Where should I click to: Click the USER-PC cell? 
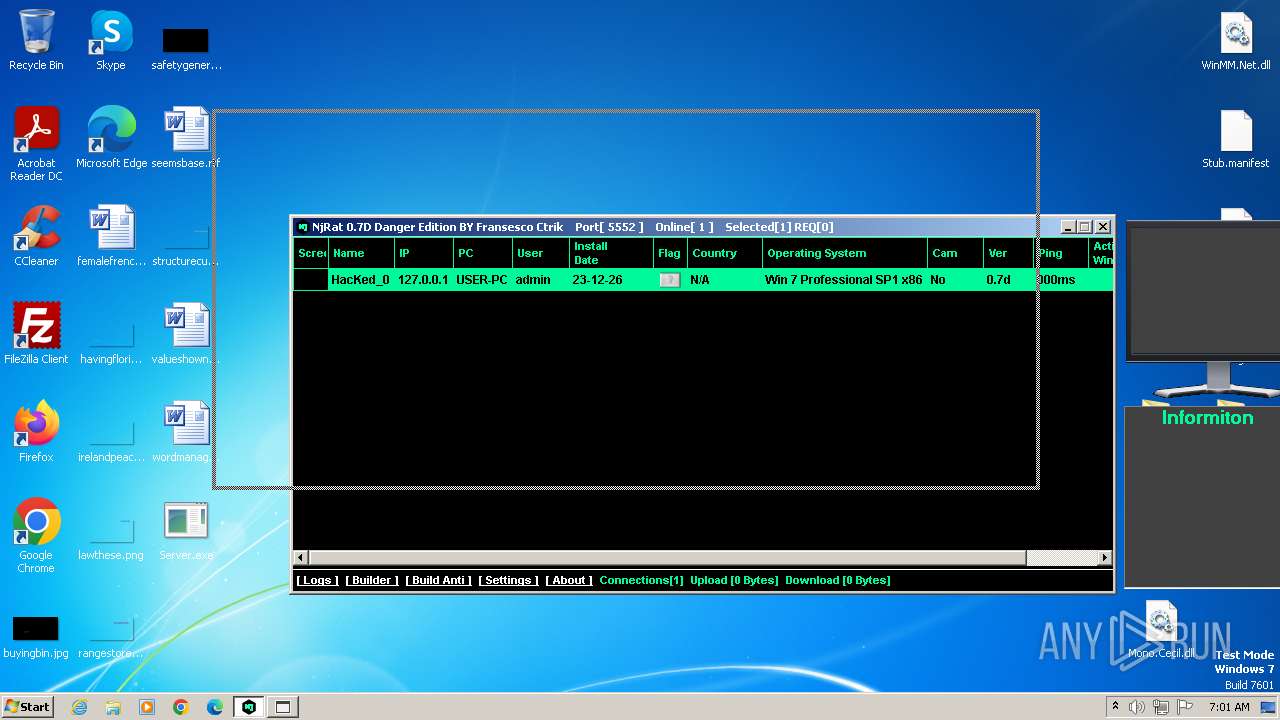point(482,280)
